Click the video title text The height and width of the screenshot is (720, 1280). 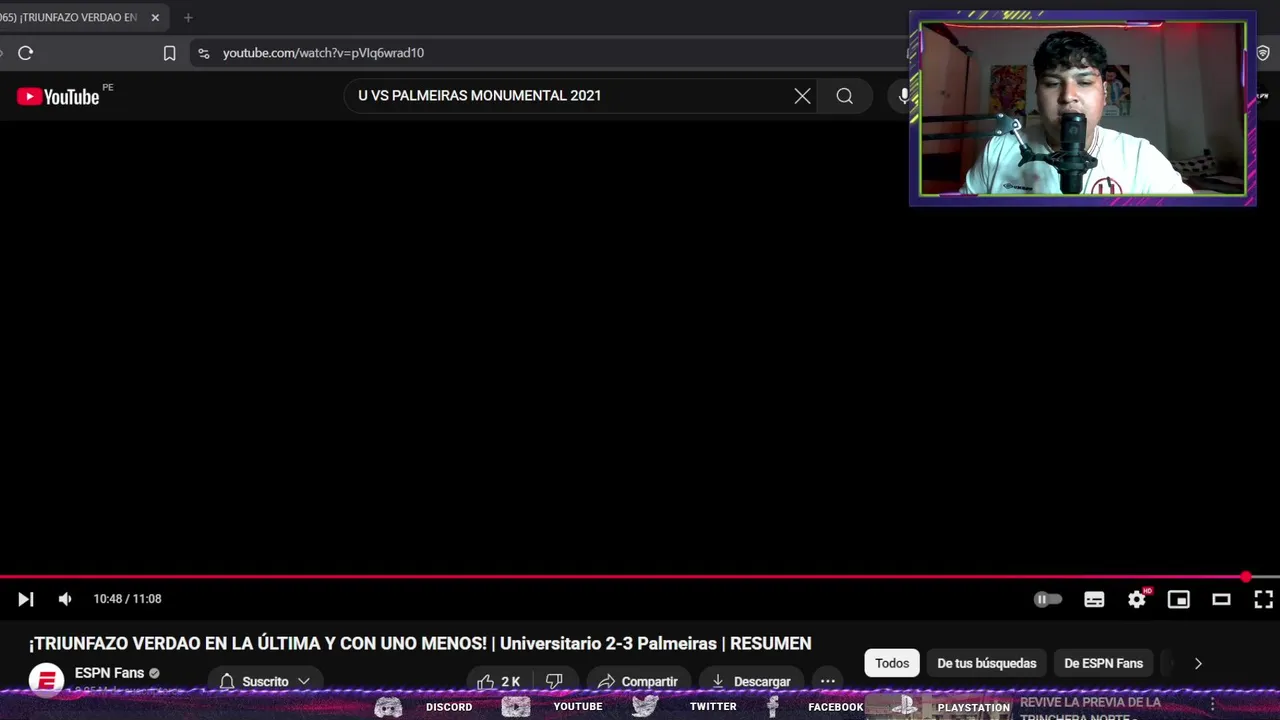click(x=420, y=643)
